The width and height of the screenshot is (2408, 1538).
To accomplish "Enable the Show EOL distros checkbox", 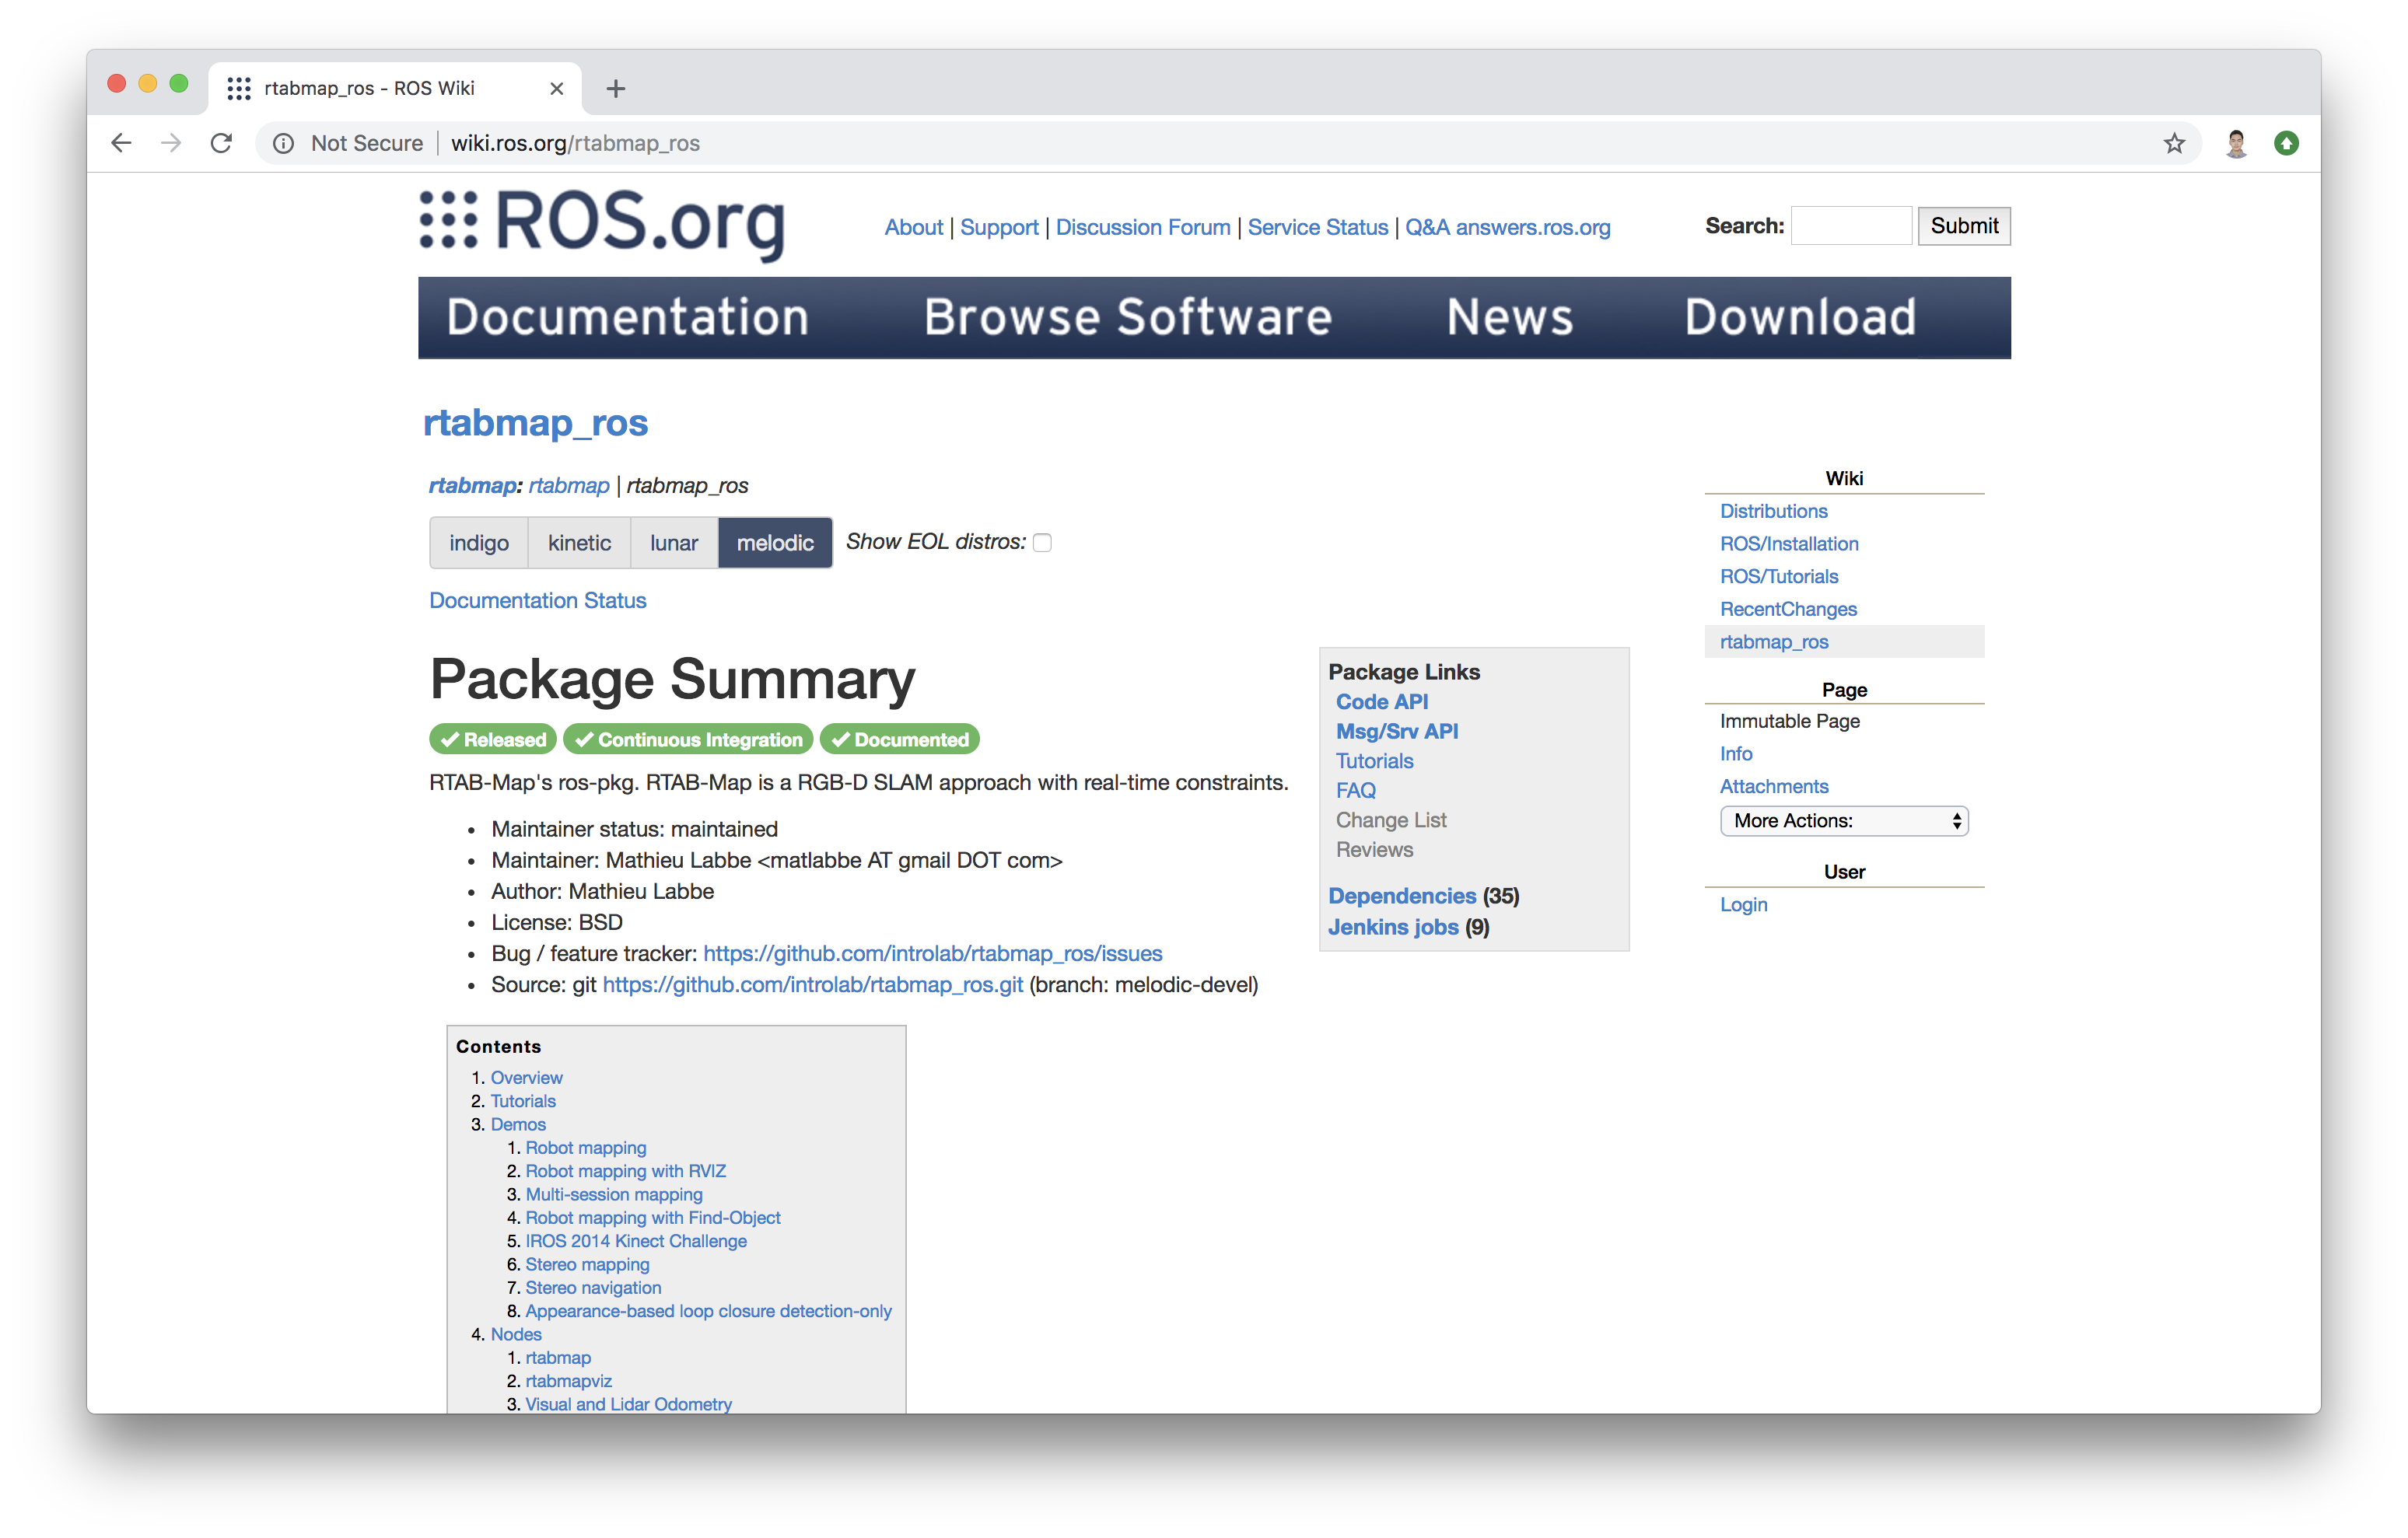I will pyautogui.click(x=1042, y=542).
